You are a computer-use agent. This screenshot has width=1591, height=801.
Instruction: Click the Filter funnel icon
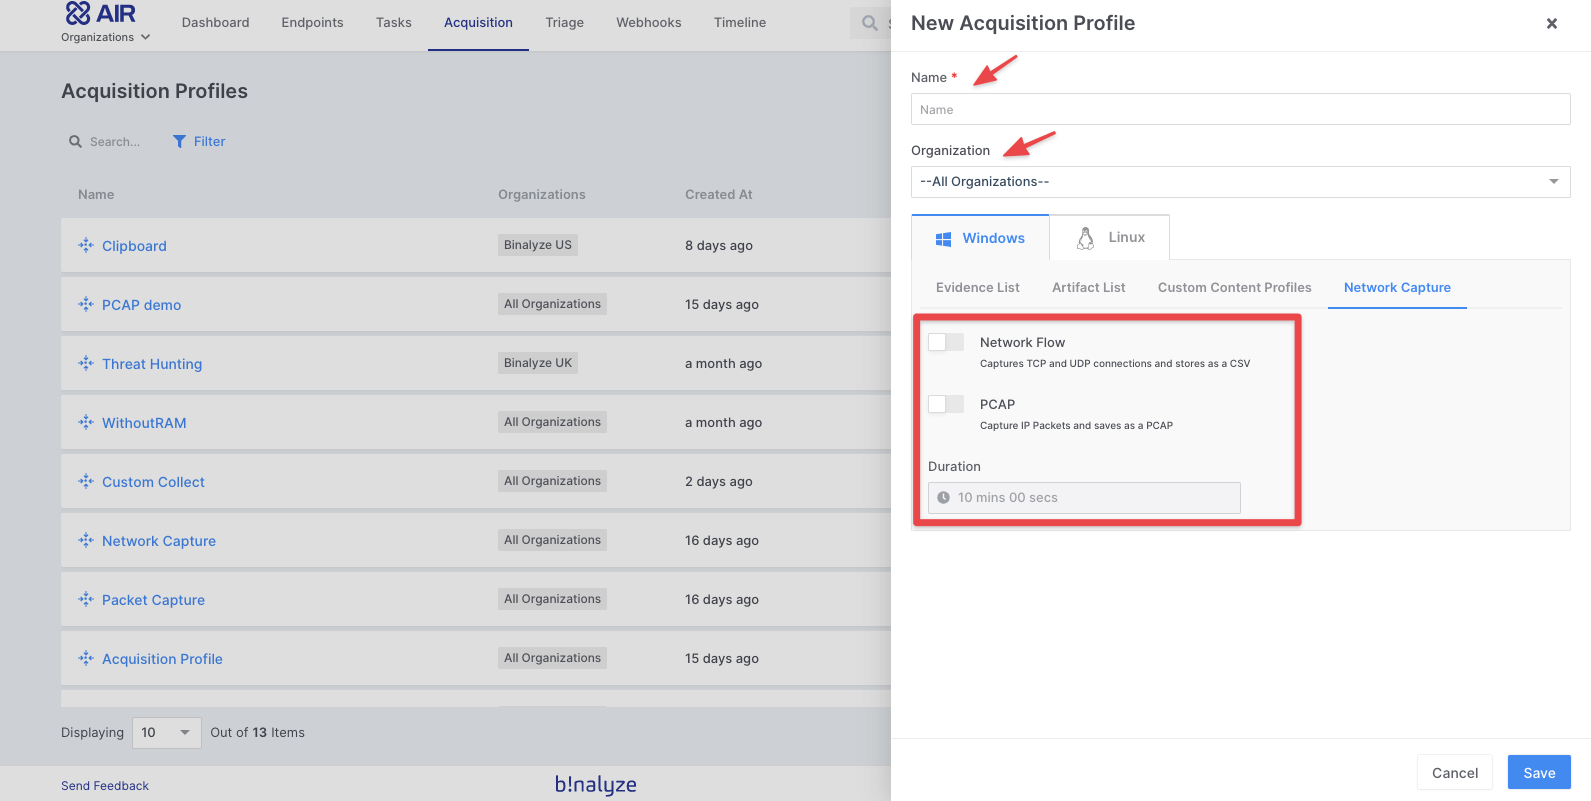point(179,142)
